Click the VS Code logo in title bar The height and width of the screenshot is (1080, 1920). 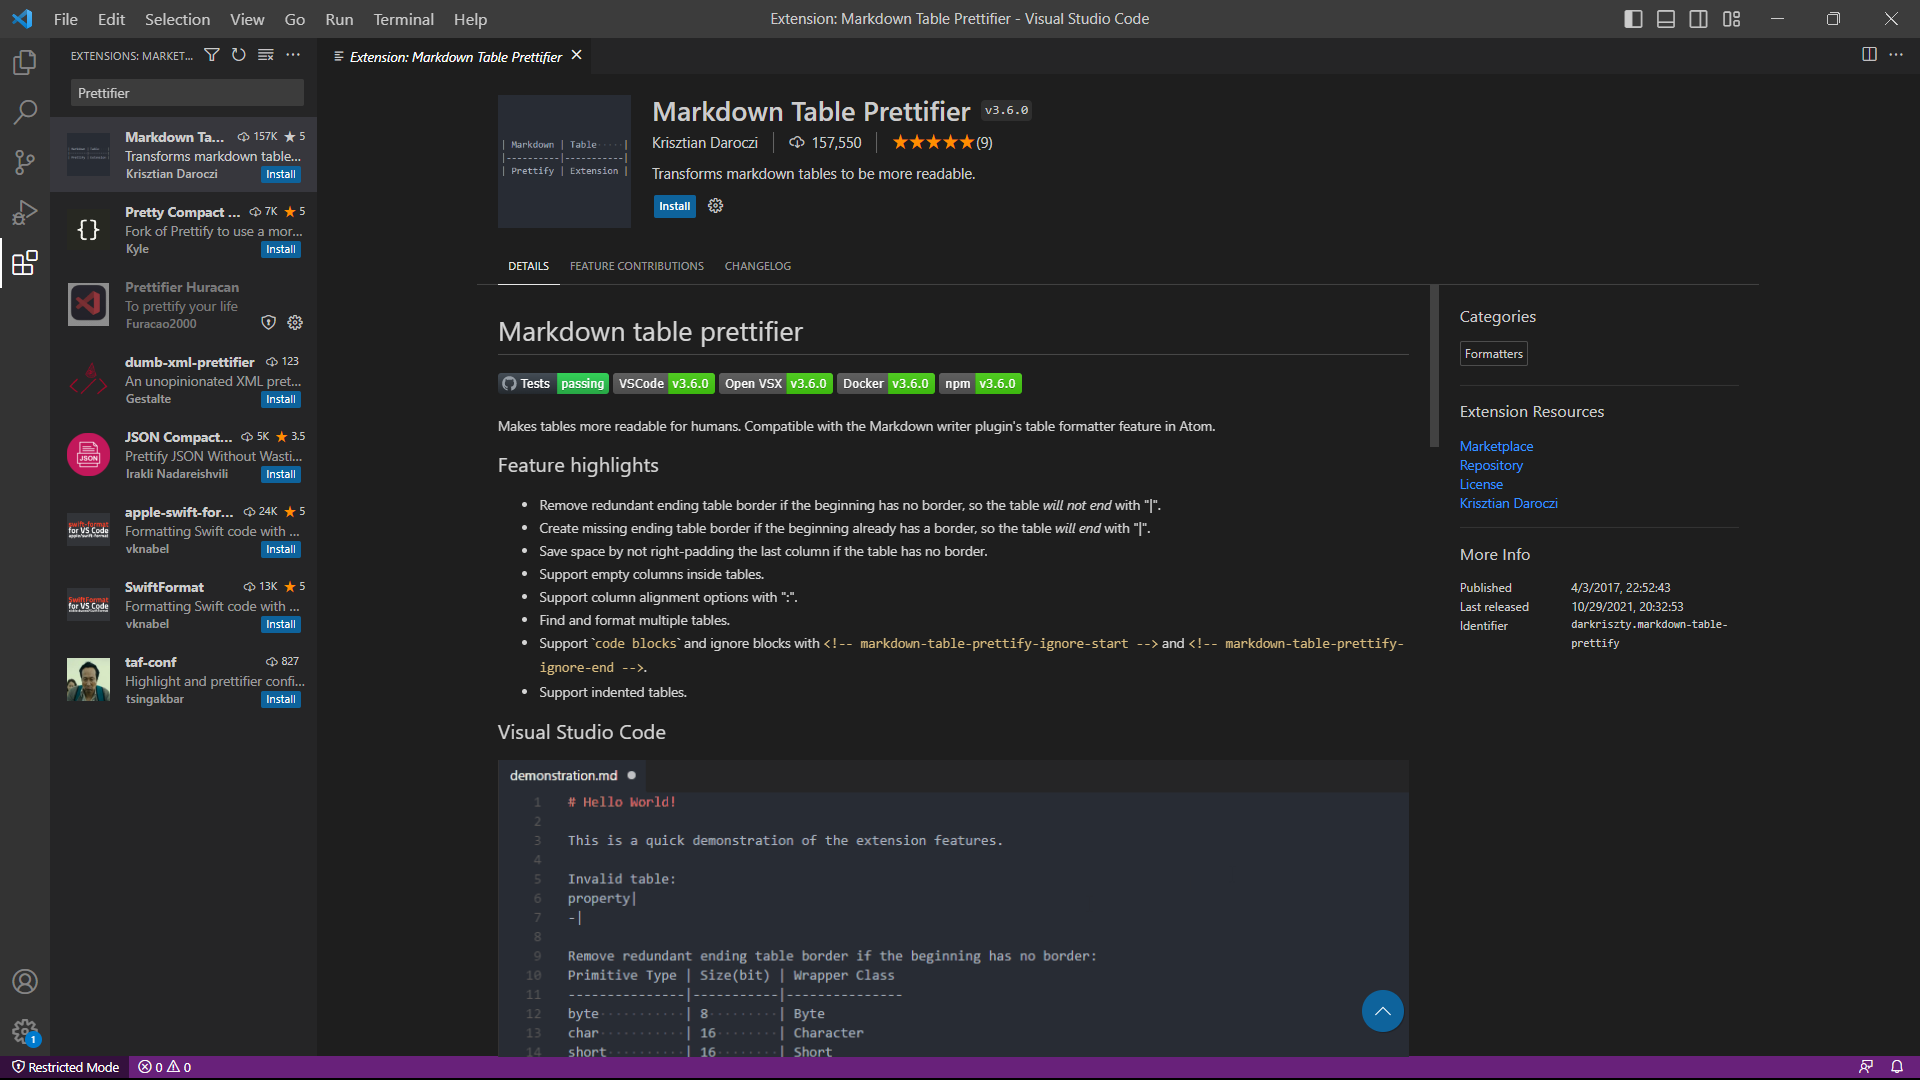pos(22,19)
